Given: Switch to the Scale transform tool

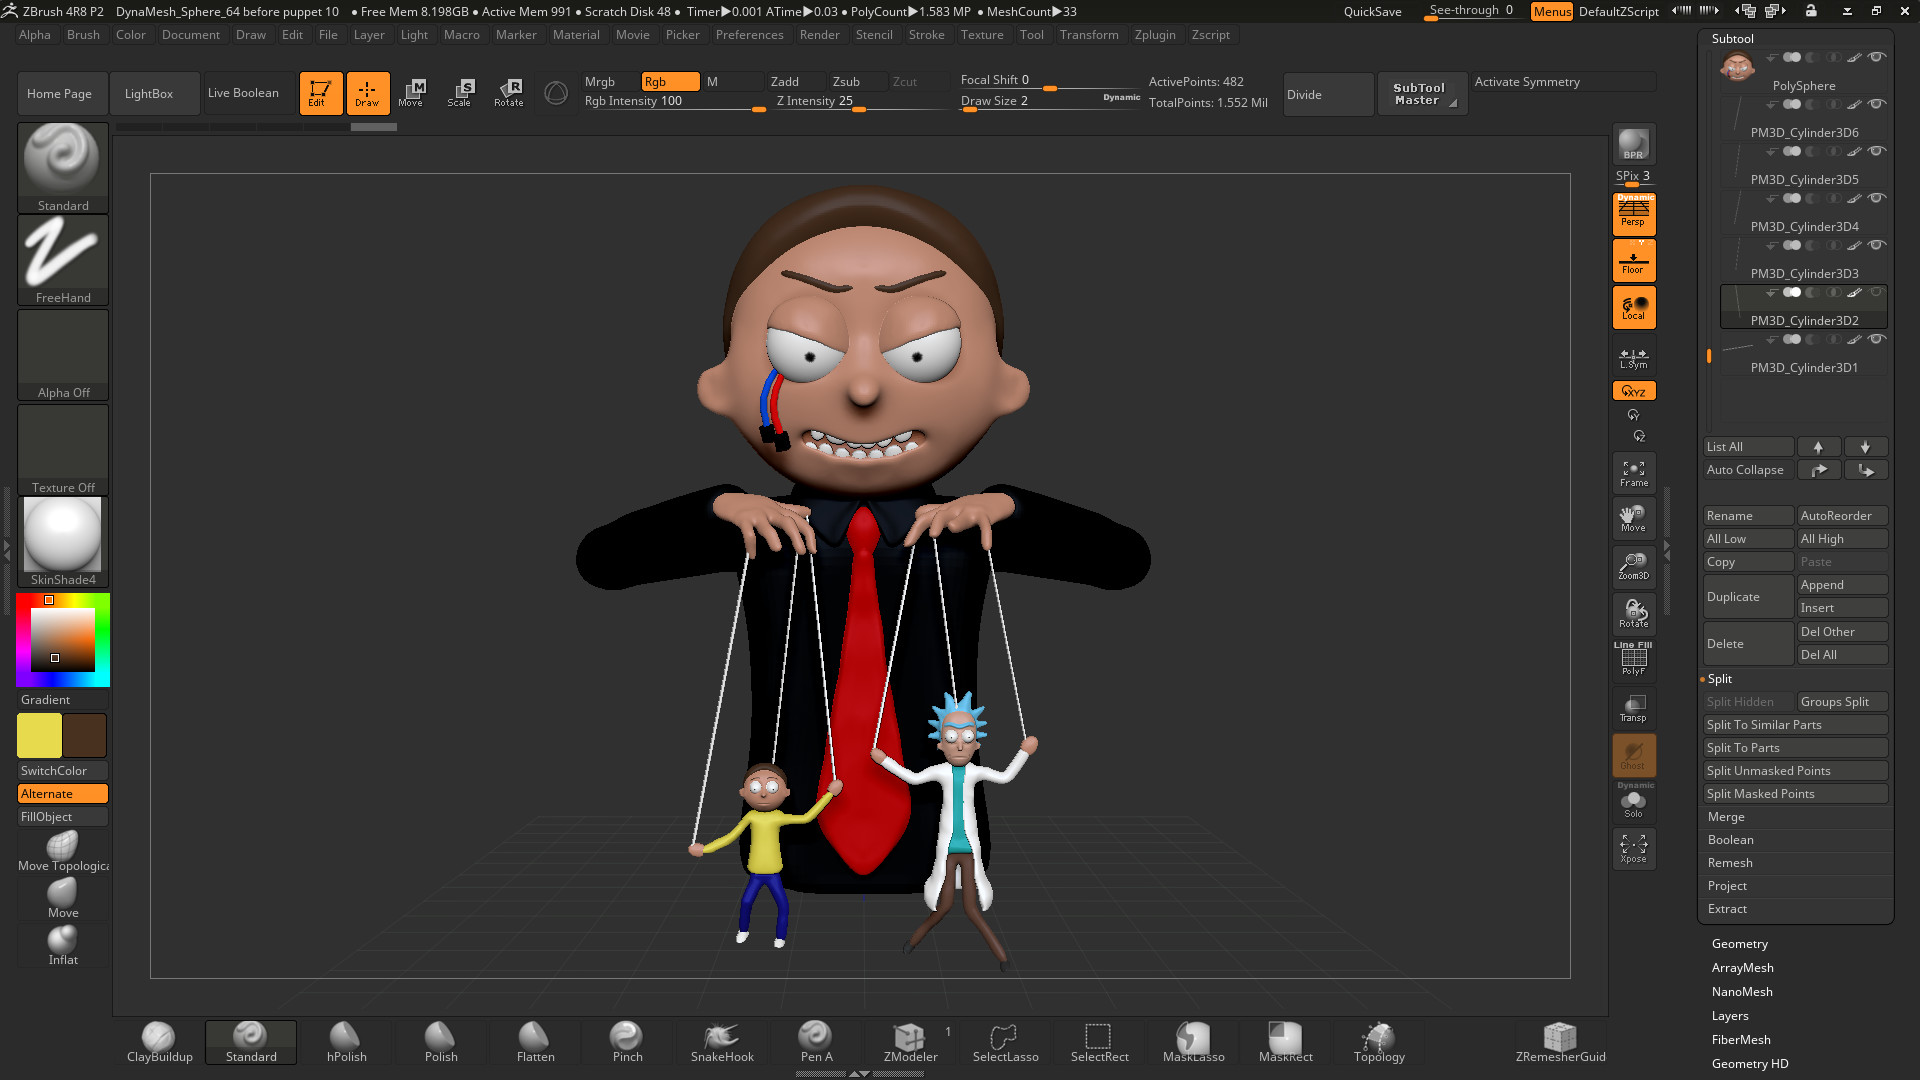Looking at the screenshot, I should click(460, 93).
